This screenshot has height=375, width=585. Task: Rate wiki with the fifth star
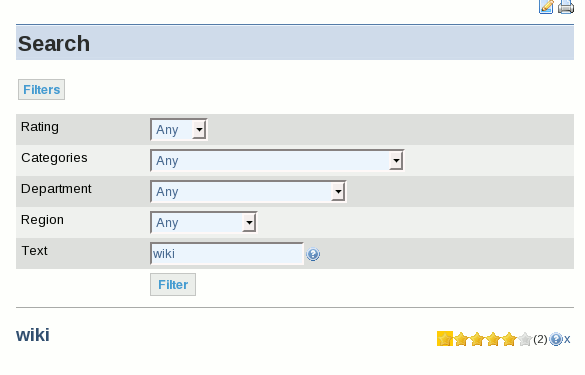(x=509, y=339)
